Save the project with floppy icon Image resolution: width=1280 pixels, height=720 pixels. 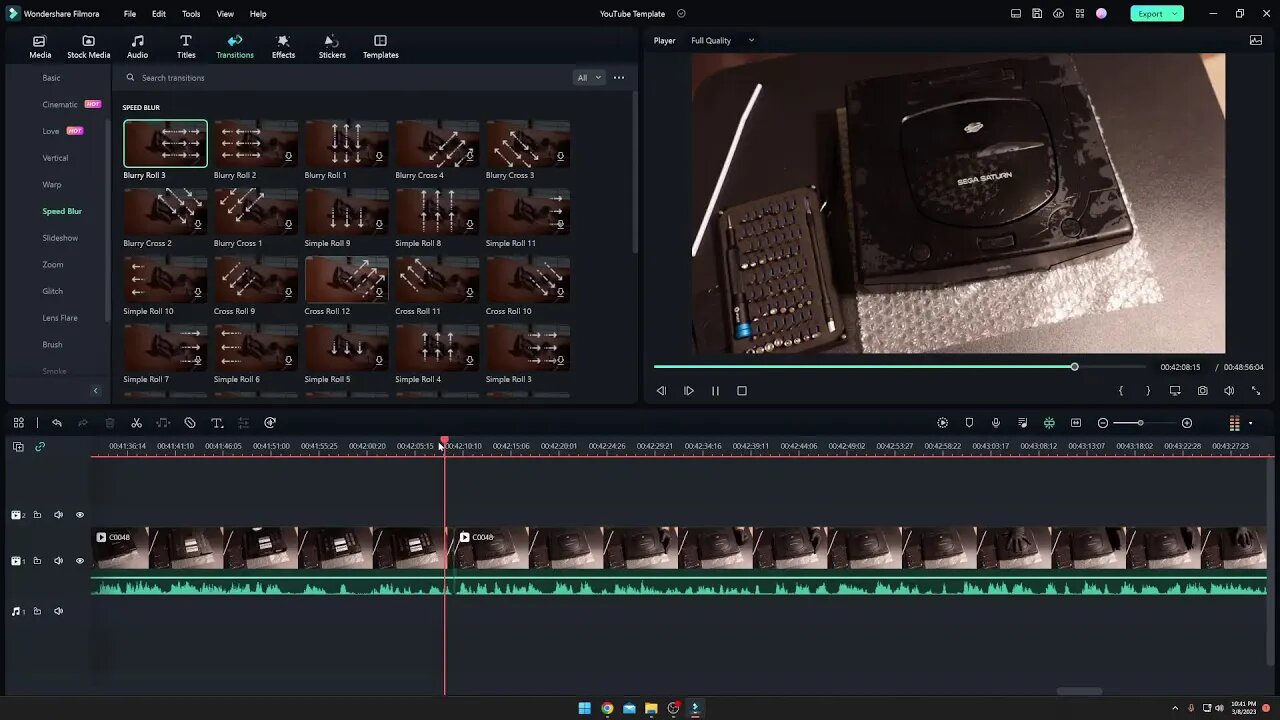point(1037,14)
